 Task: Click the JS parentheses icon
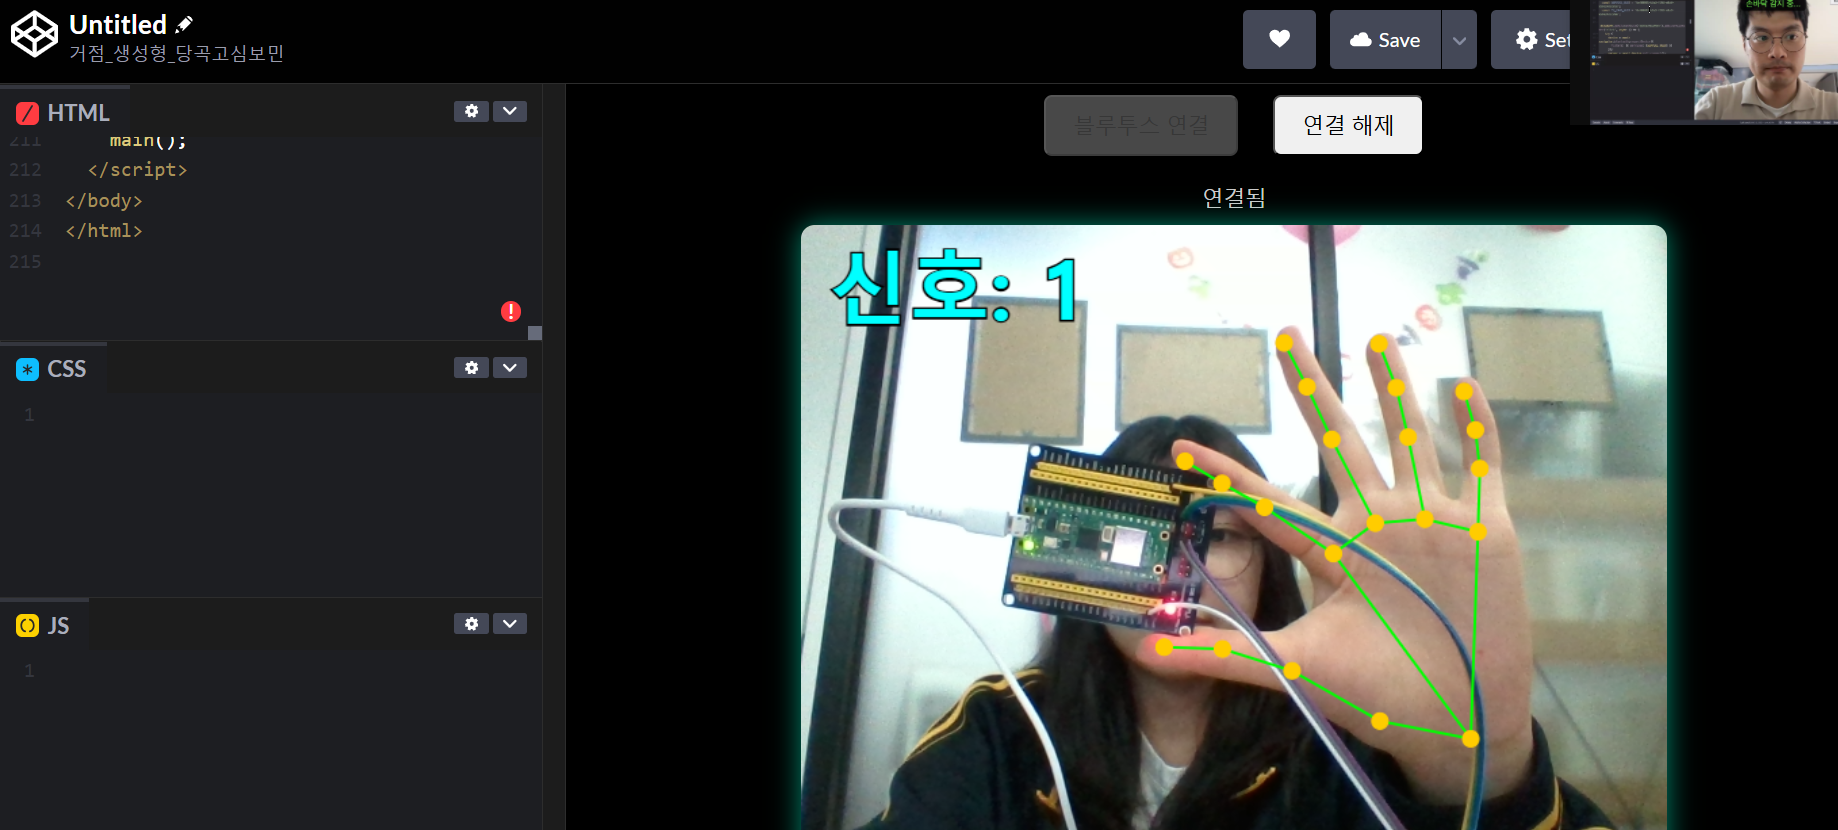click(28, 625)
